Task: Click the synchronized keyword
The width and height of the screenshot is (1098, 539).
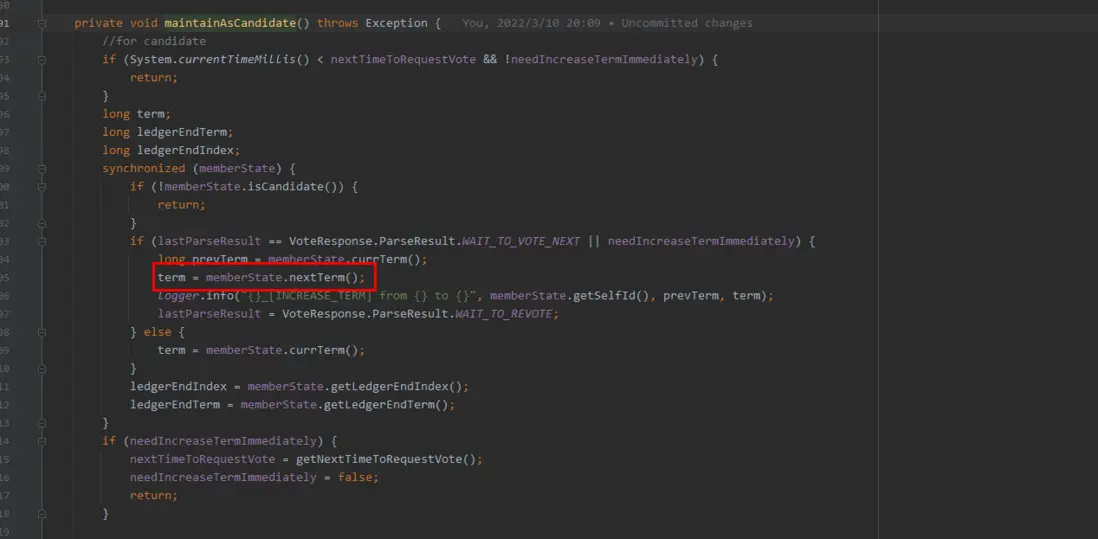Action: pos(144,169)
